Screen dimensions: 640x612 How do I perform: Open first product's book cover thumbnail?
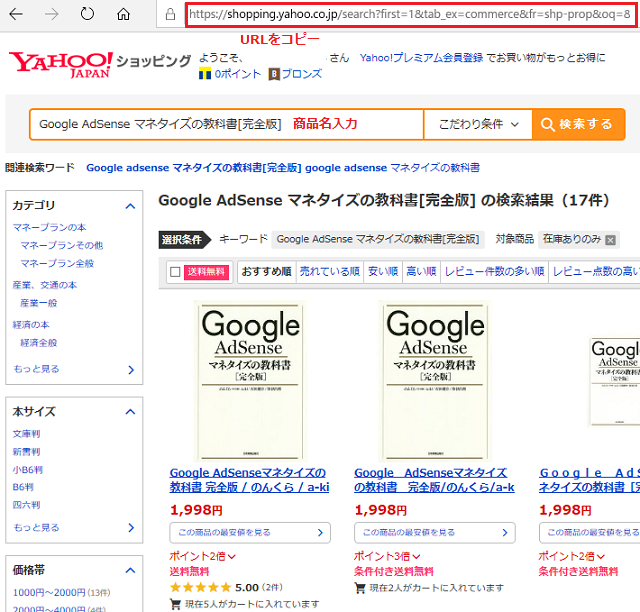click(x=250, y=381)
